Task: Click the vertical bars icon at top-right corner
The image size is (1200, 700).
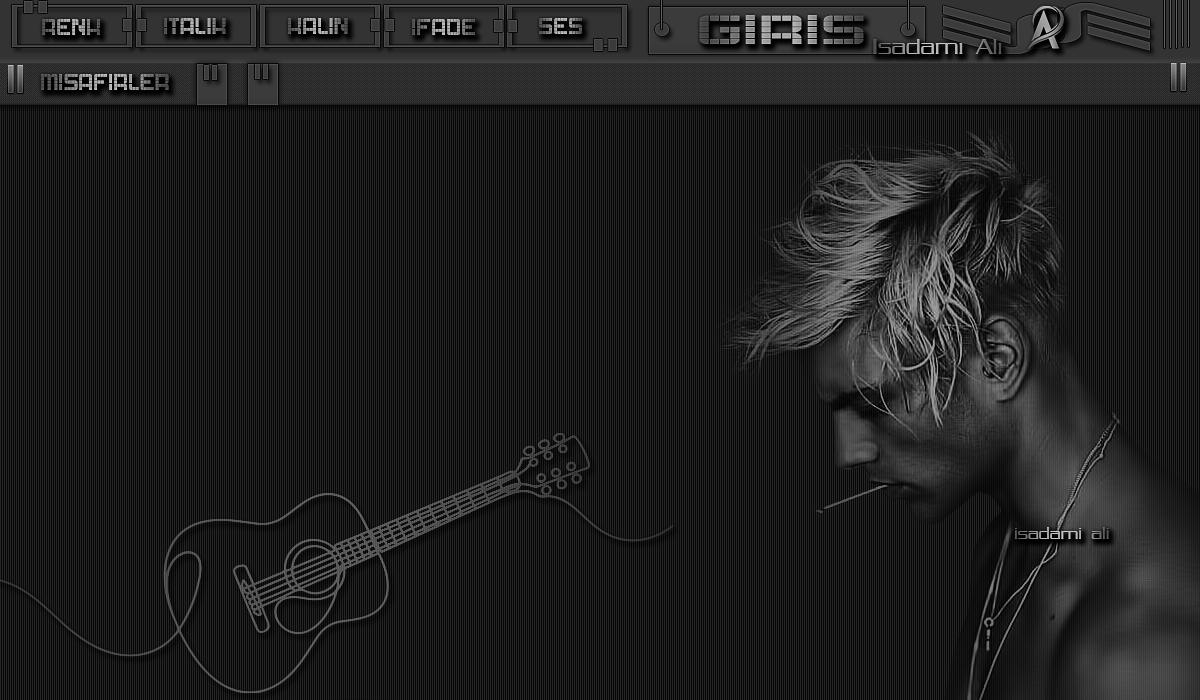Action: [x=1177, y=25]
